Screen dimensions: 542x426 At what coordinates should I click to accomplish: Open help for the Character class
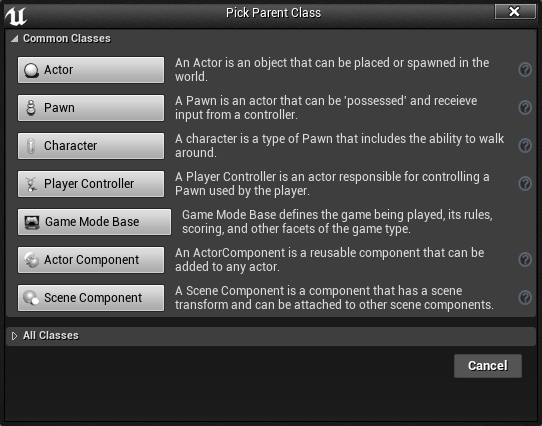point(525,146)
